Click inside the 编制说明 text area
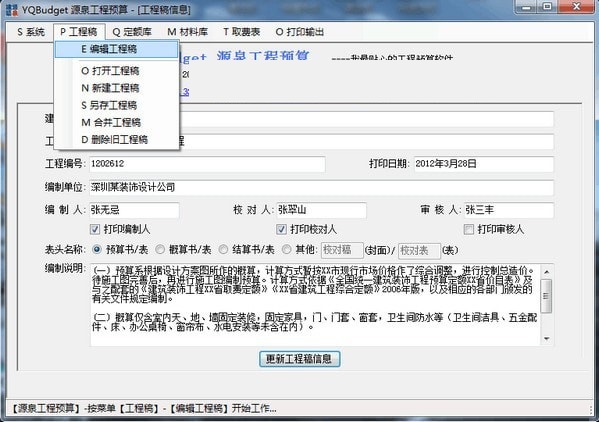This screenshot has width=599, height=422. click(316, 305)
